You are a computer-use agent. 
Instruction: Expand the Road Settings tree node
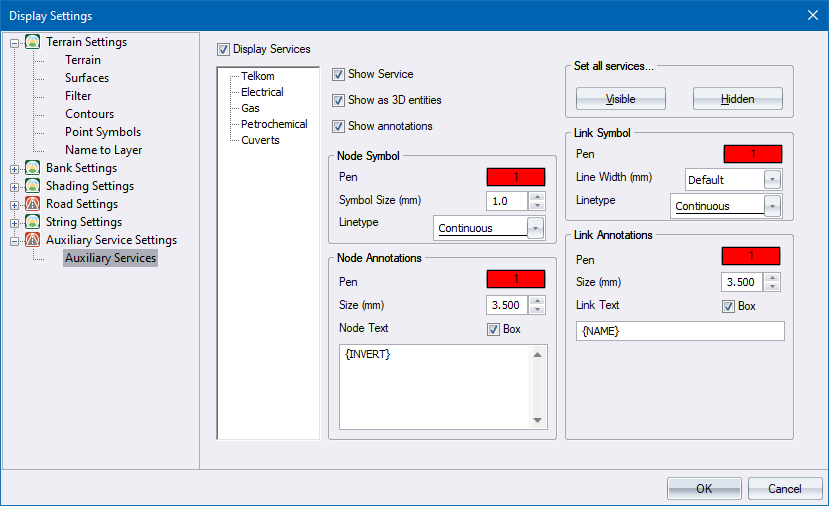[x=15, y=204]
